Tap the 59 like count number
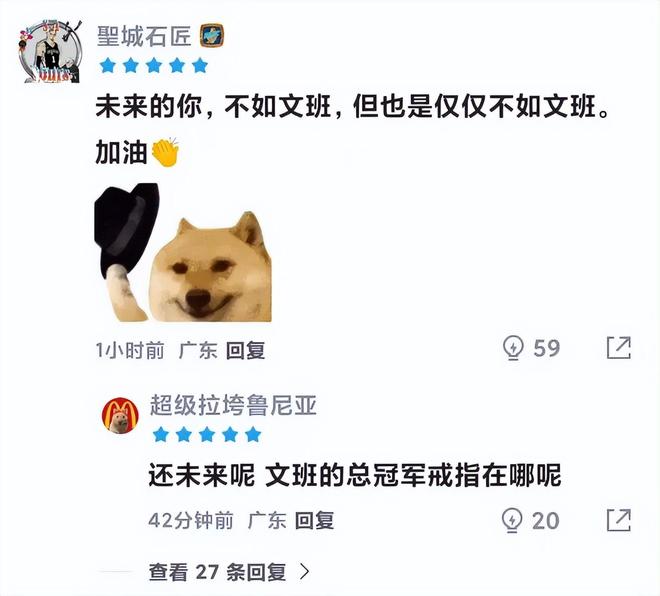The image size is (660, 596). click(547, 348)
